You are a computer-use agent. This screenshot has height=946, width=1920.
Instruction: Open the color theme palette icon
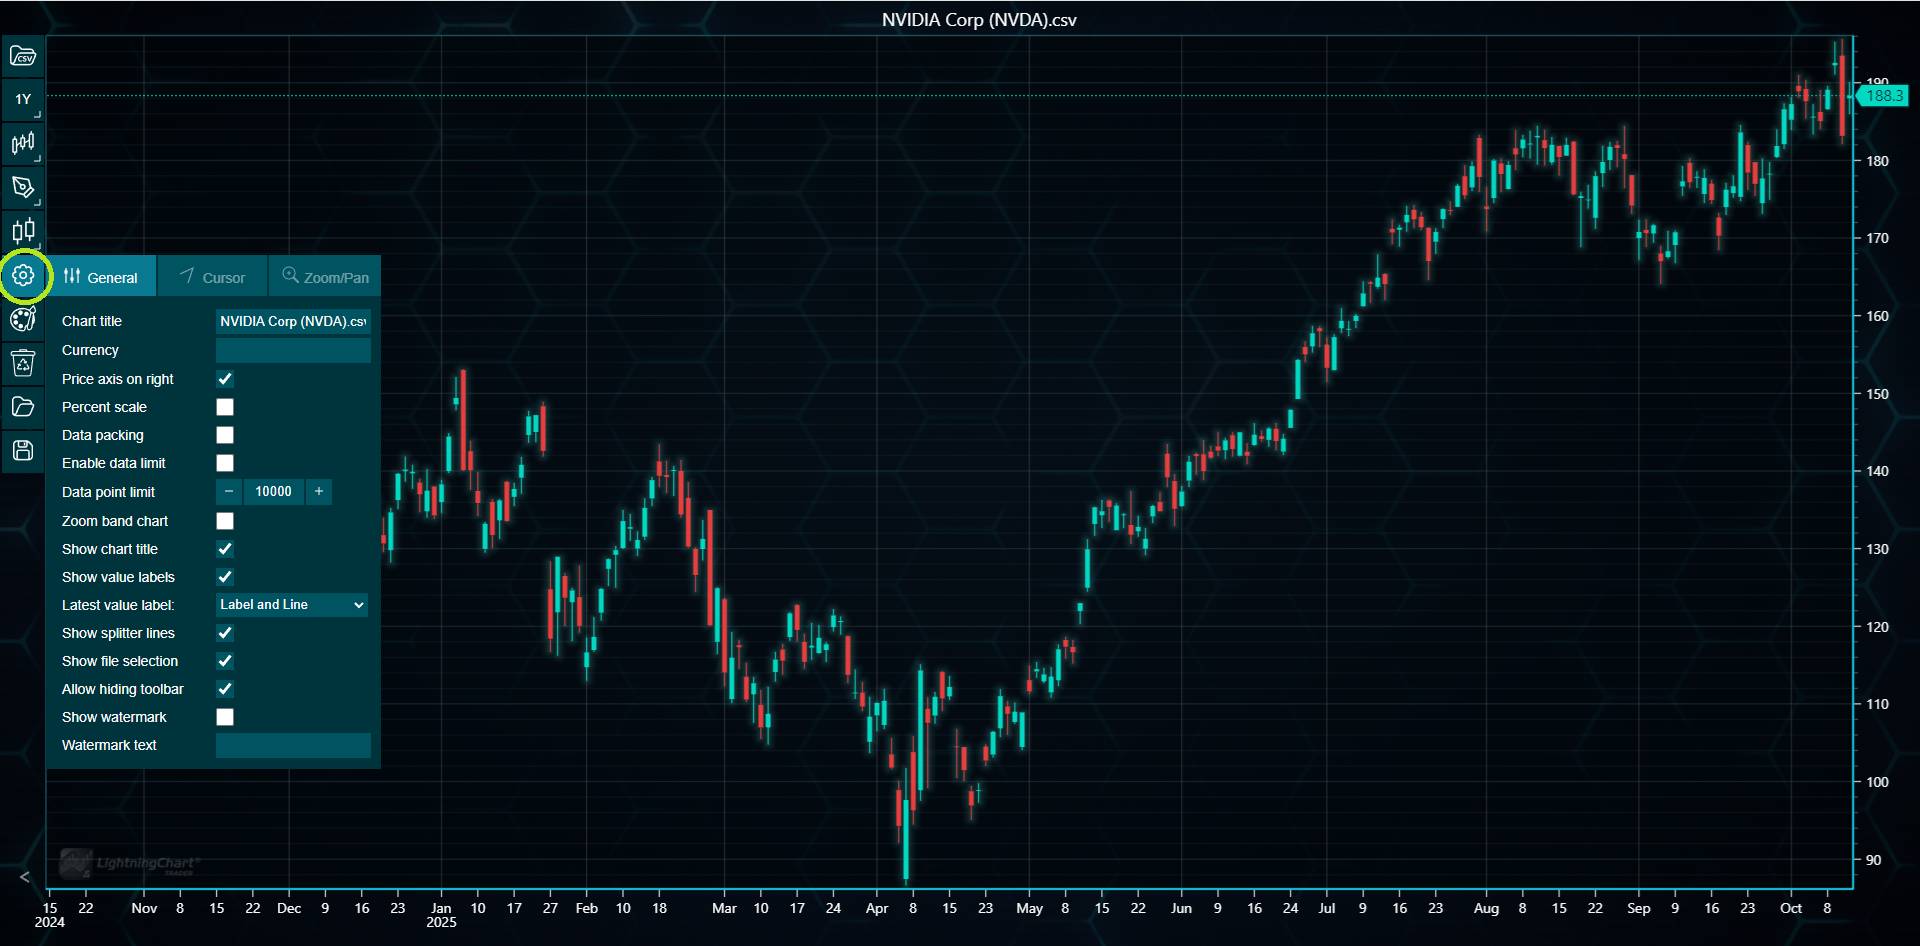tap(23, 319)
